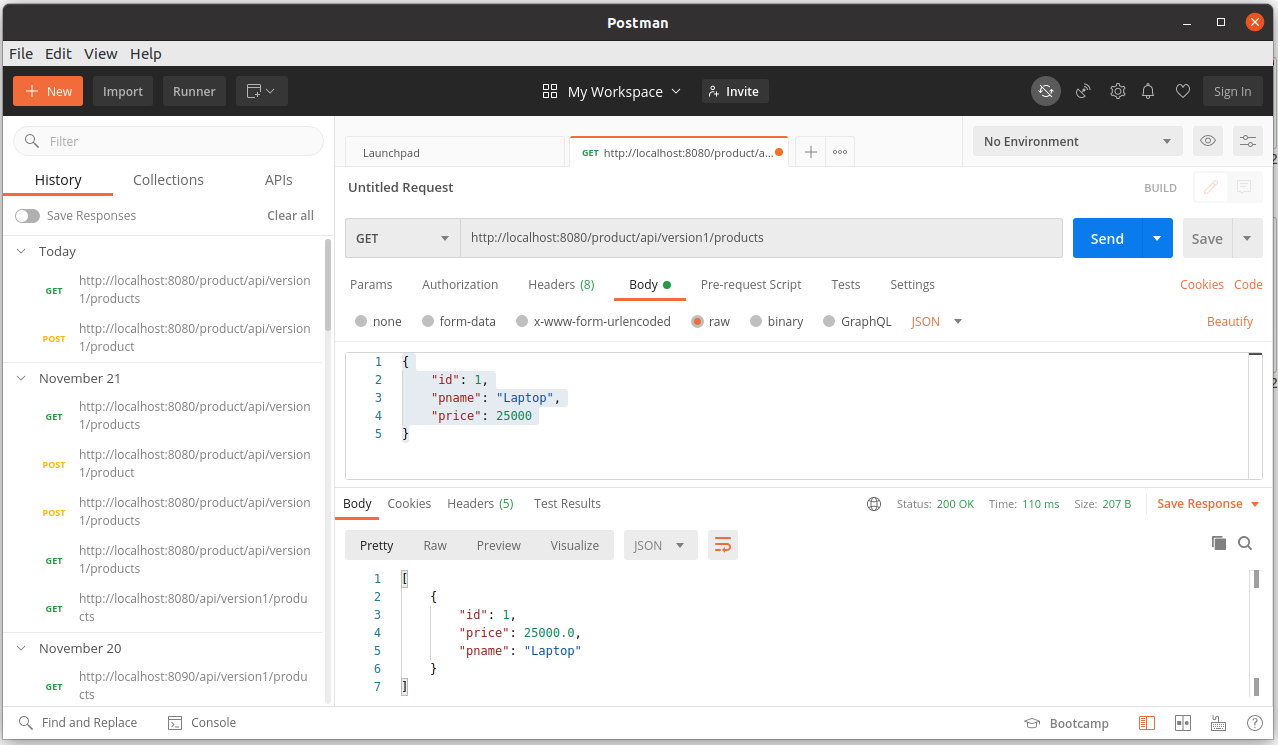Viewport: 1278px width, 745px height.
Task: Open the notifications bell icon
Action: [1148, 91]
